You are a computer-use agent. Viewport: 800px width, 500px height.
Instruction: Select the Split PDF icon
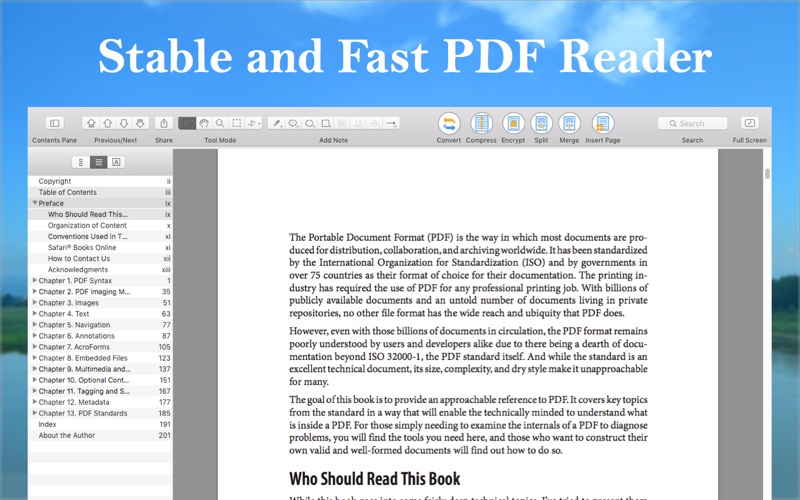(x=541, y=123)
